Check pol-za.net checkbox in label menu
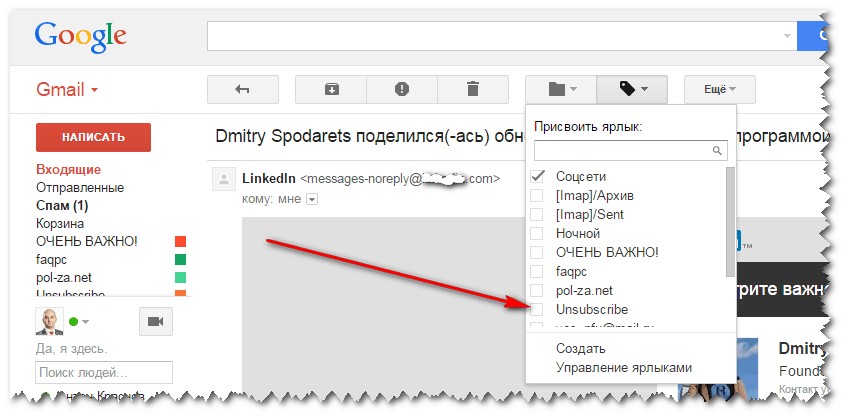This screenshot has width=848, height=419. [536, 290]
